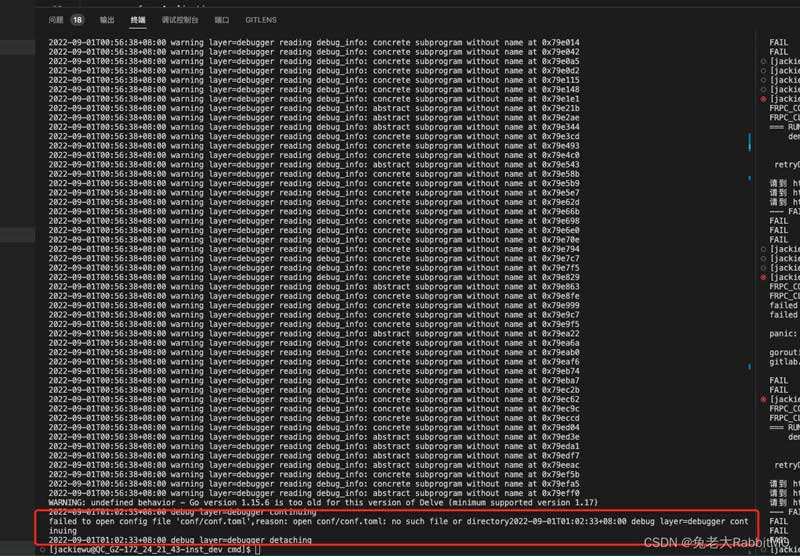Open the 调试控制台 debug console tab
The image size is (800, 556).
tap(180, 19)
